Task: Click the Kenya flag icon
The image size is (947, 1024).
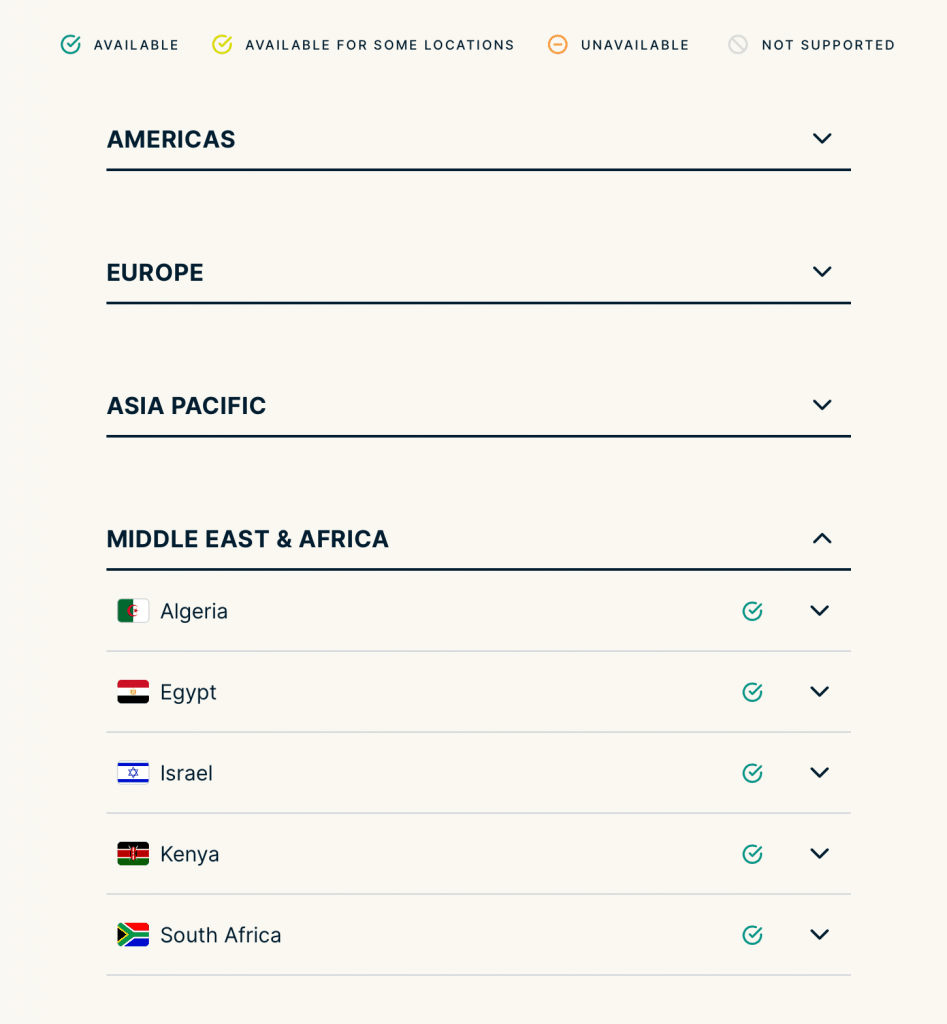Action: click(x=132, y=853)
